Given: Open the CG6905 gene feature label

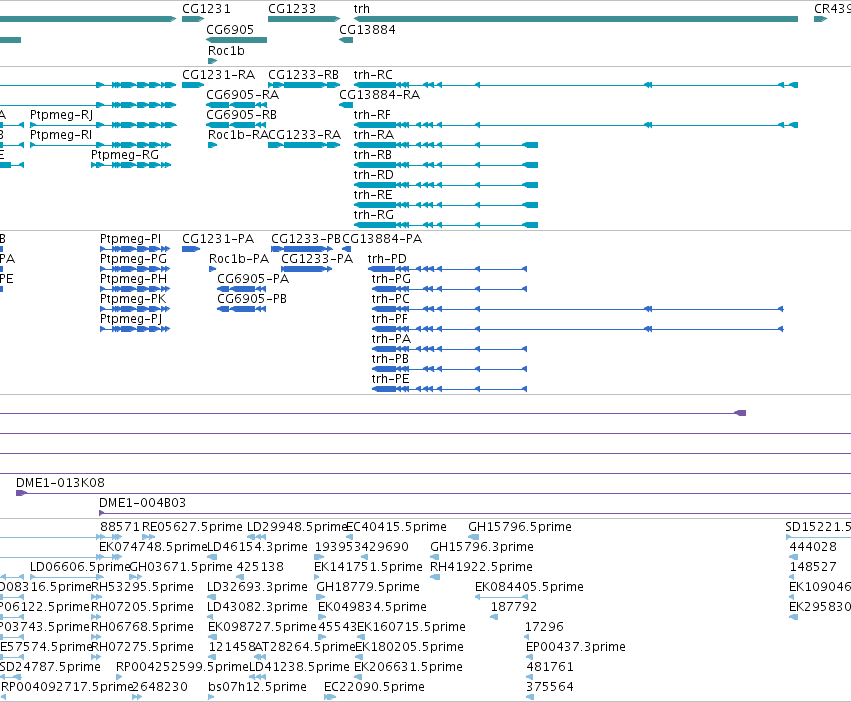Looking at the screenshot, I should click(230, 29).
